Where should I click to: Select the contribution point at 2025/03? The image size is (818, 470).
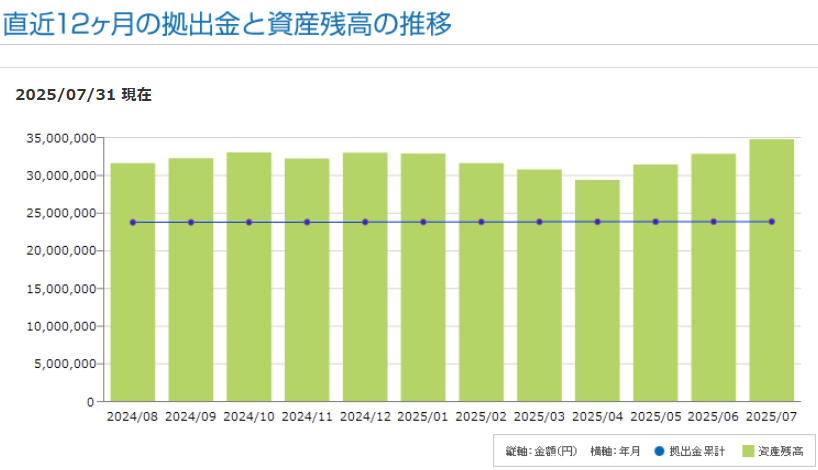[x=539, y=222]
